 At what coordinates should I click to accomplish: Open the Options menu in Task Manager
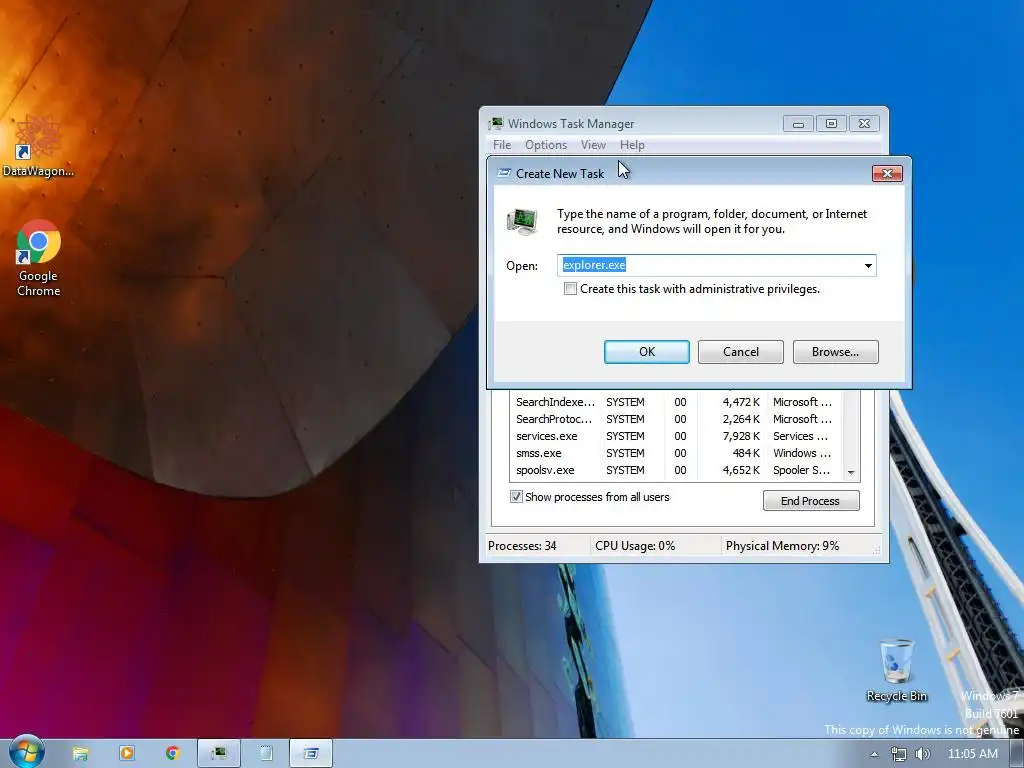(x=546, y=145)
